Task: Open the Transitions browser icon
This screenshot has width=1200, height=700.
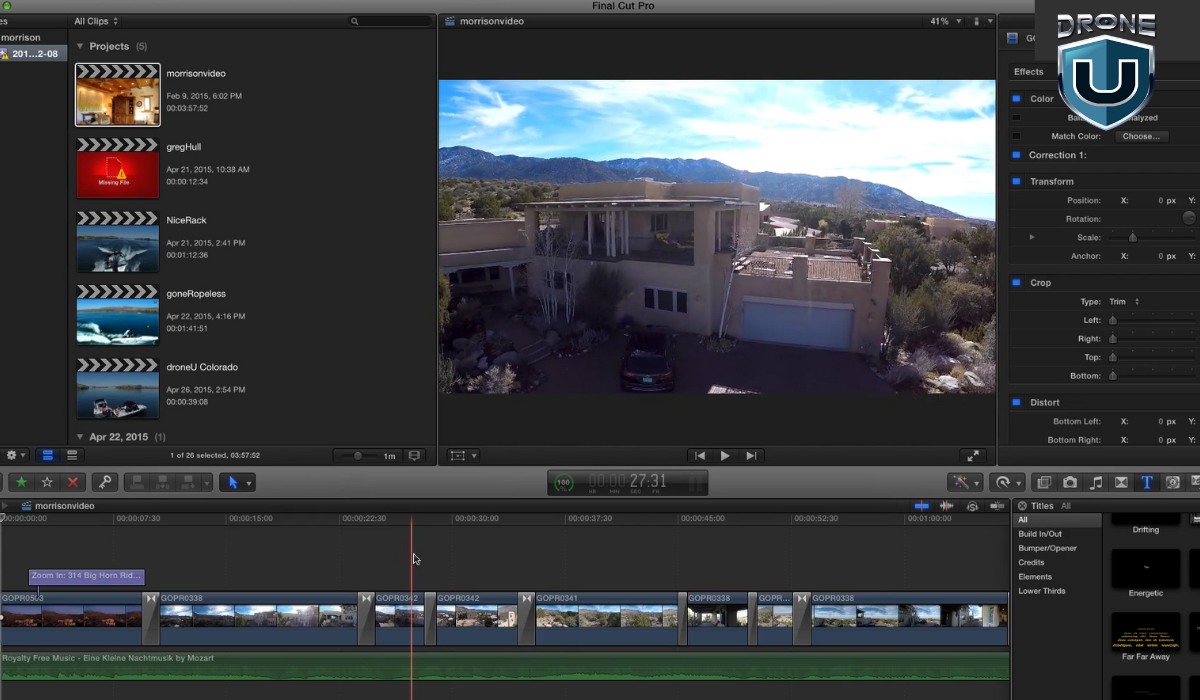Action: 1121,482
